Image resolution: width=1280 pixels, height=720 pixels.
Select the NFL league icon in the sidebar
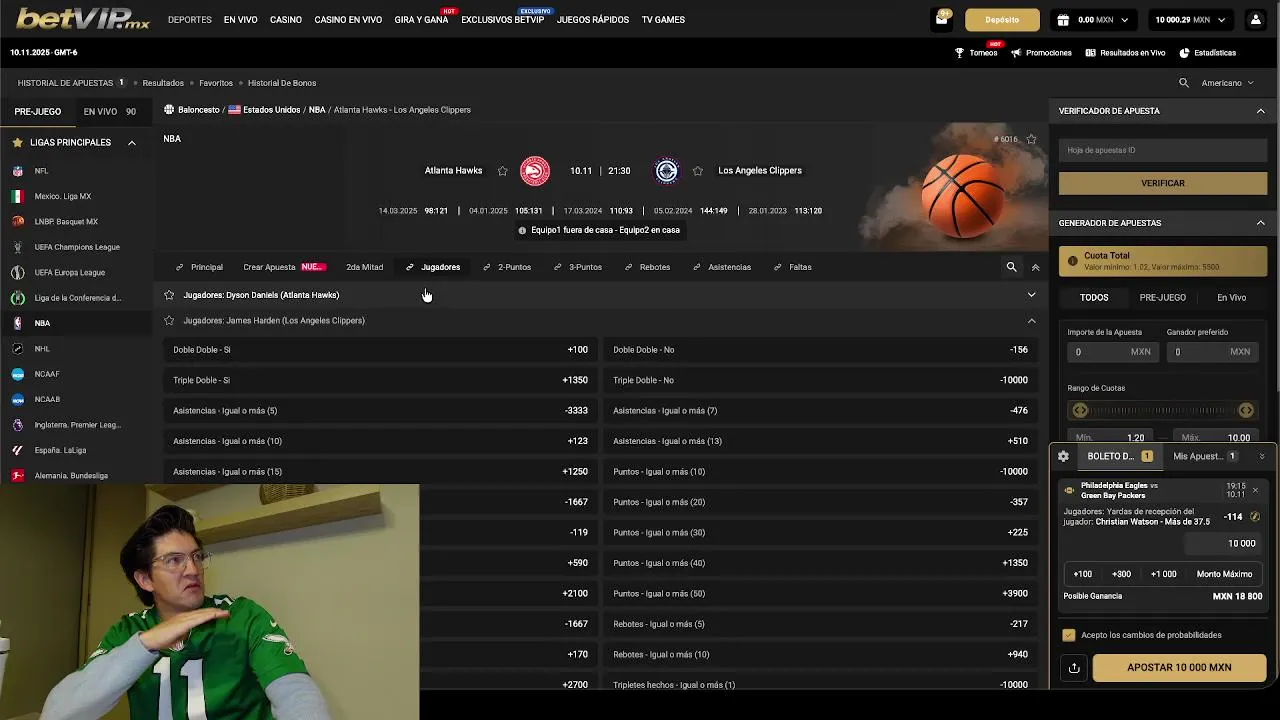17,171
